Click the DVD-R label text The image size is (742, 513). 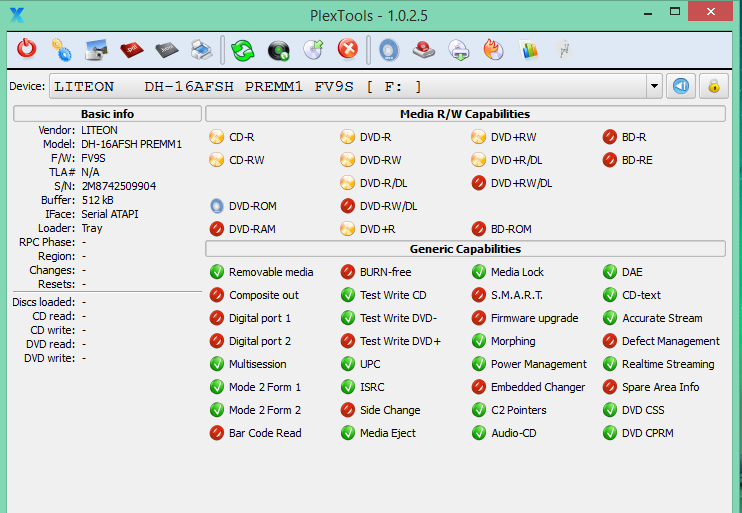(376, 137)
